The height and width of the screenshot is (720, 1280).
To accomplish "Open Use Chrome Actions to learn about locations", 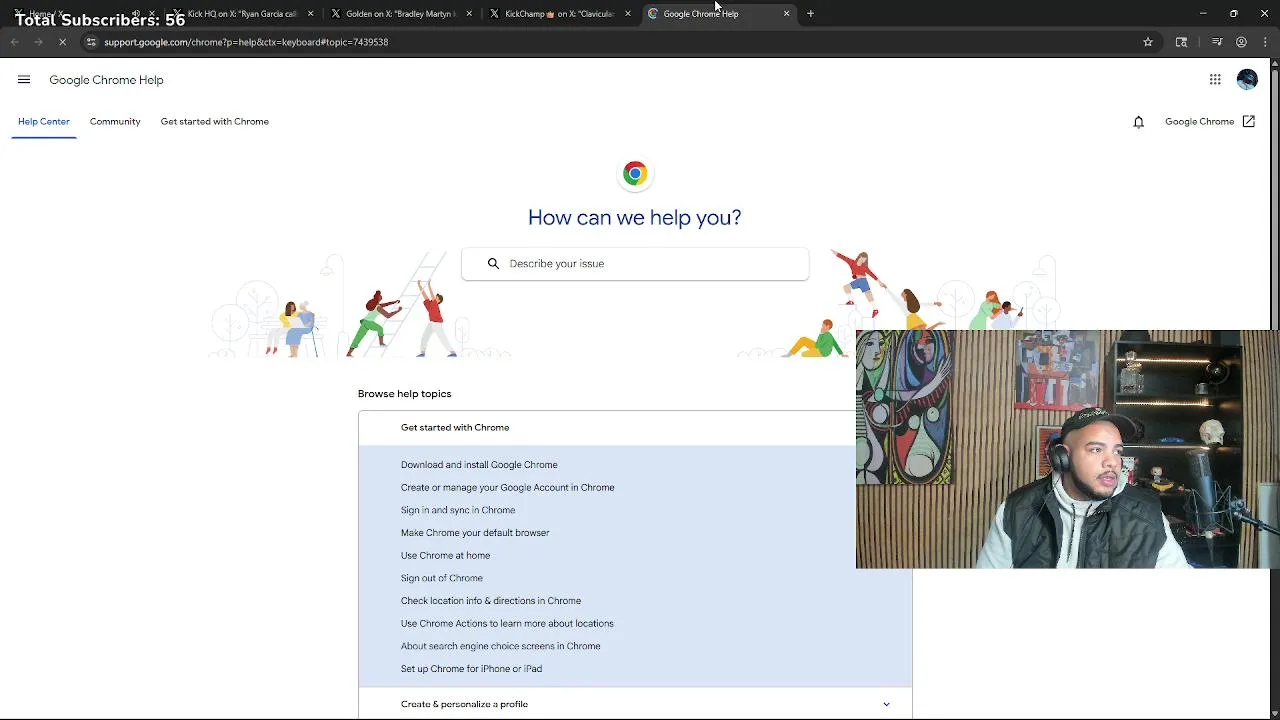I will point(507,624).
